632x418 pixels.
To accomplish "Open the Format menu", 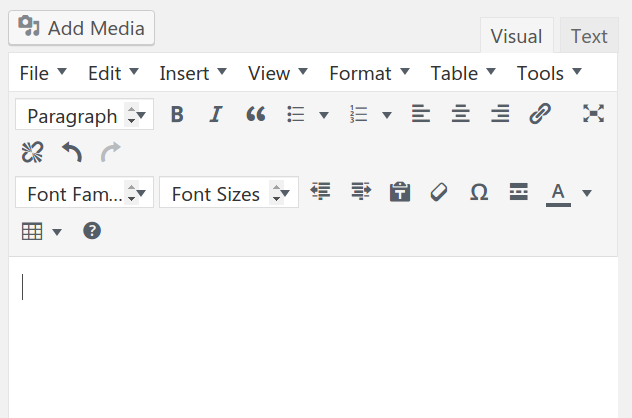I will (368, 73).
